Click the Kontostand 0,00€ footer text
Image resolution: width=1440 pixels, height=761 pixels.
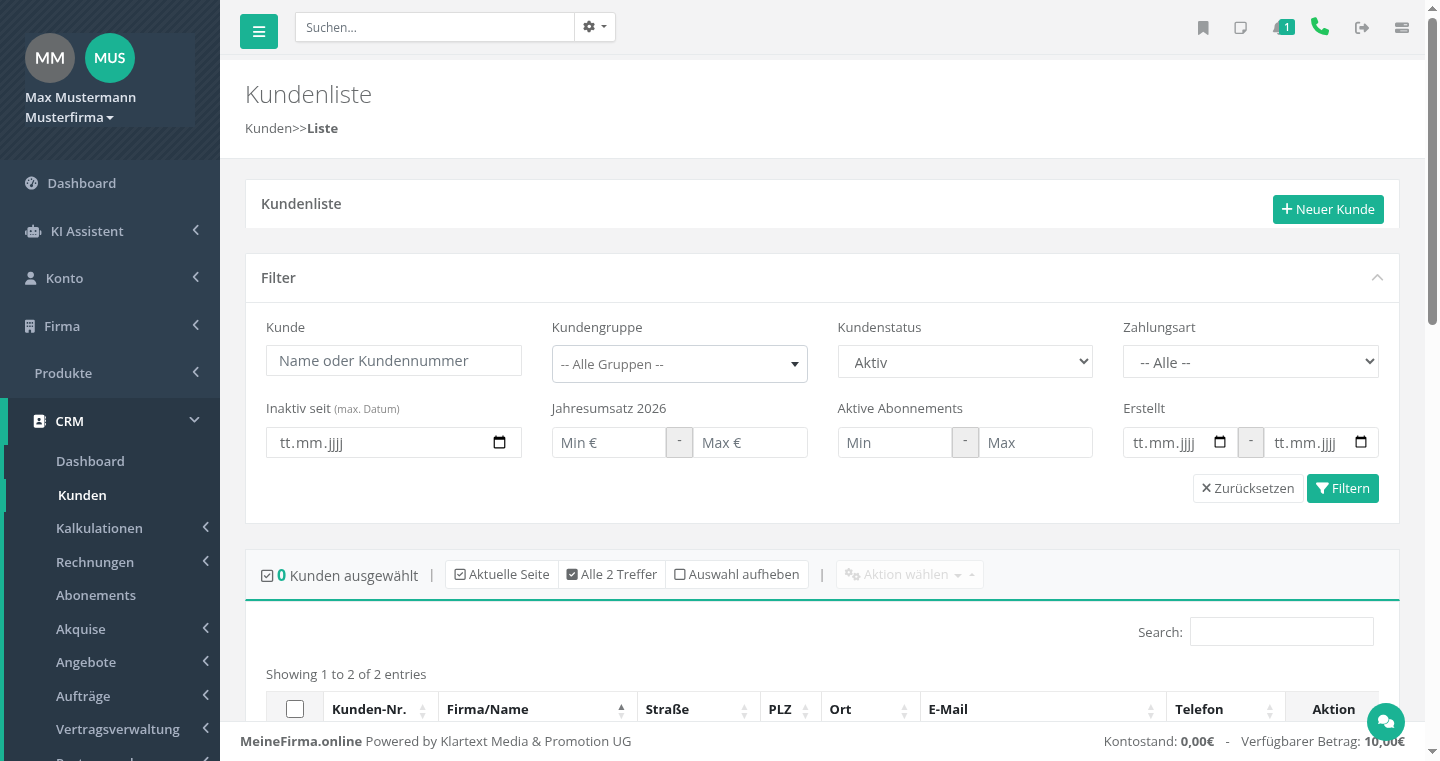[x=1159, y=741]
